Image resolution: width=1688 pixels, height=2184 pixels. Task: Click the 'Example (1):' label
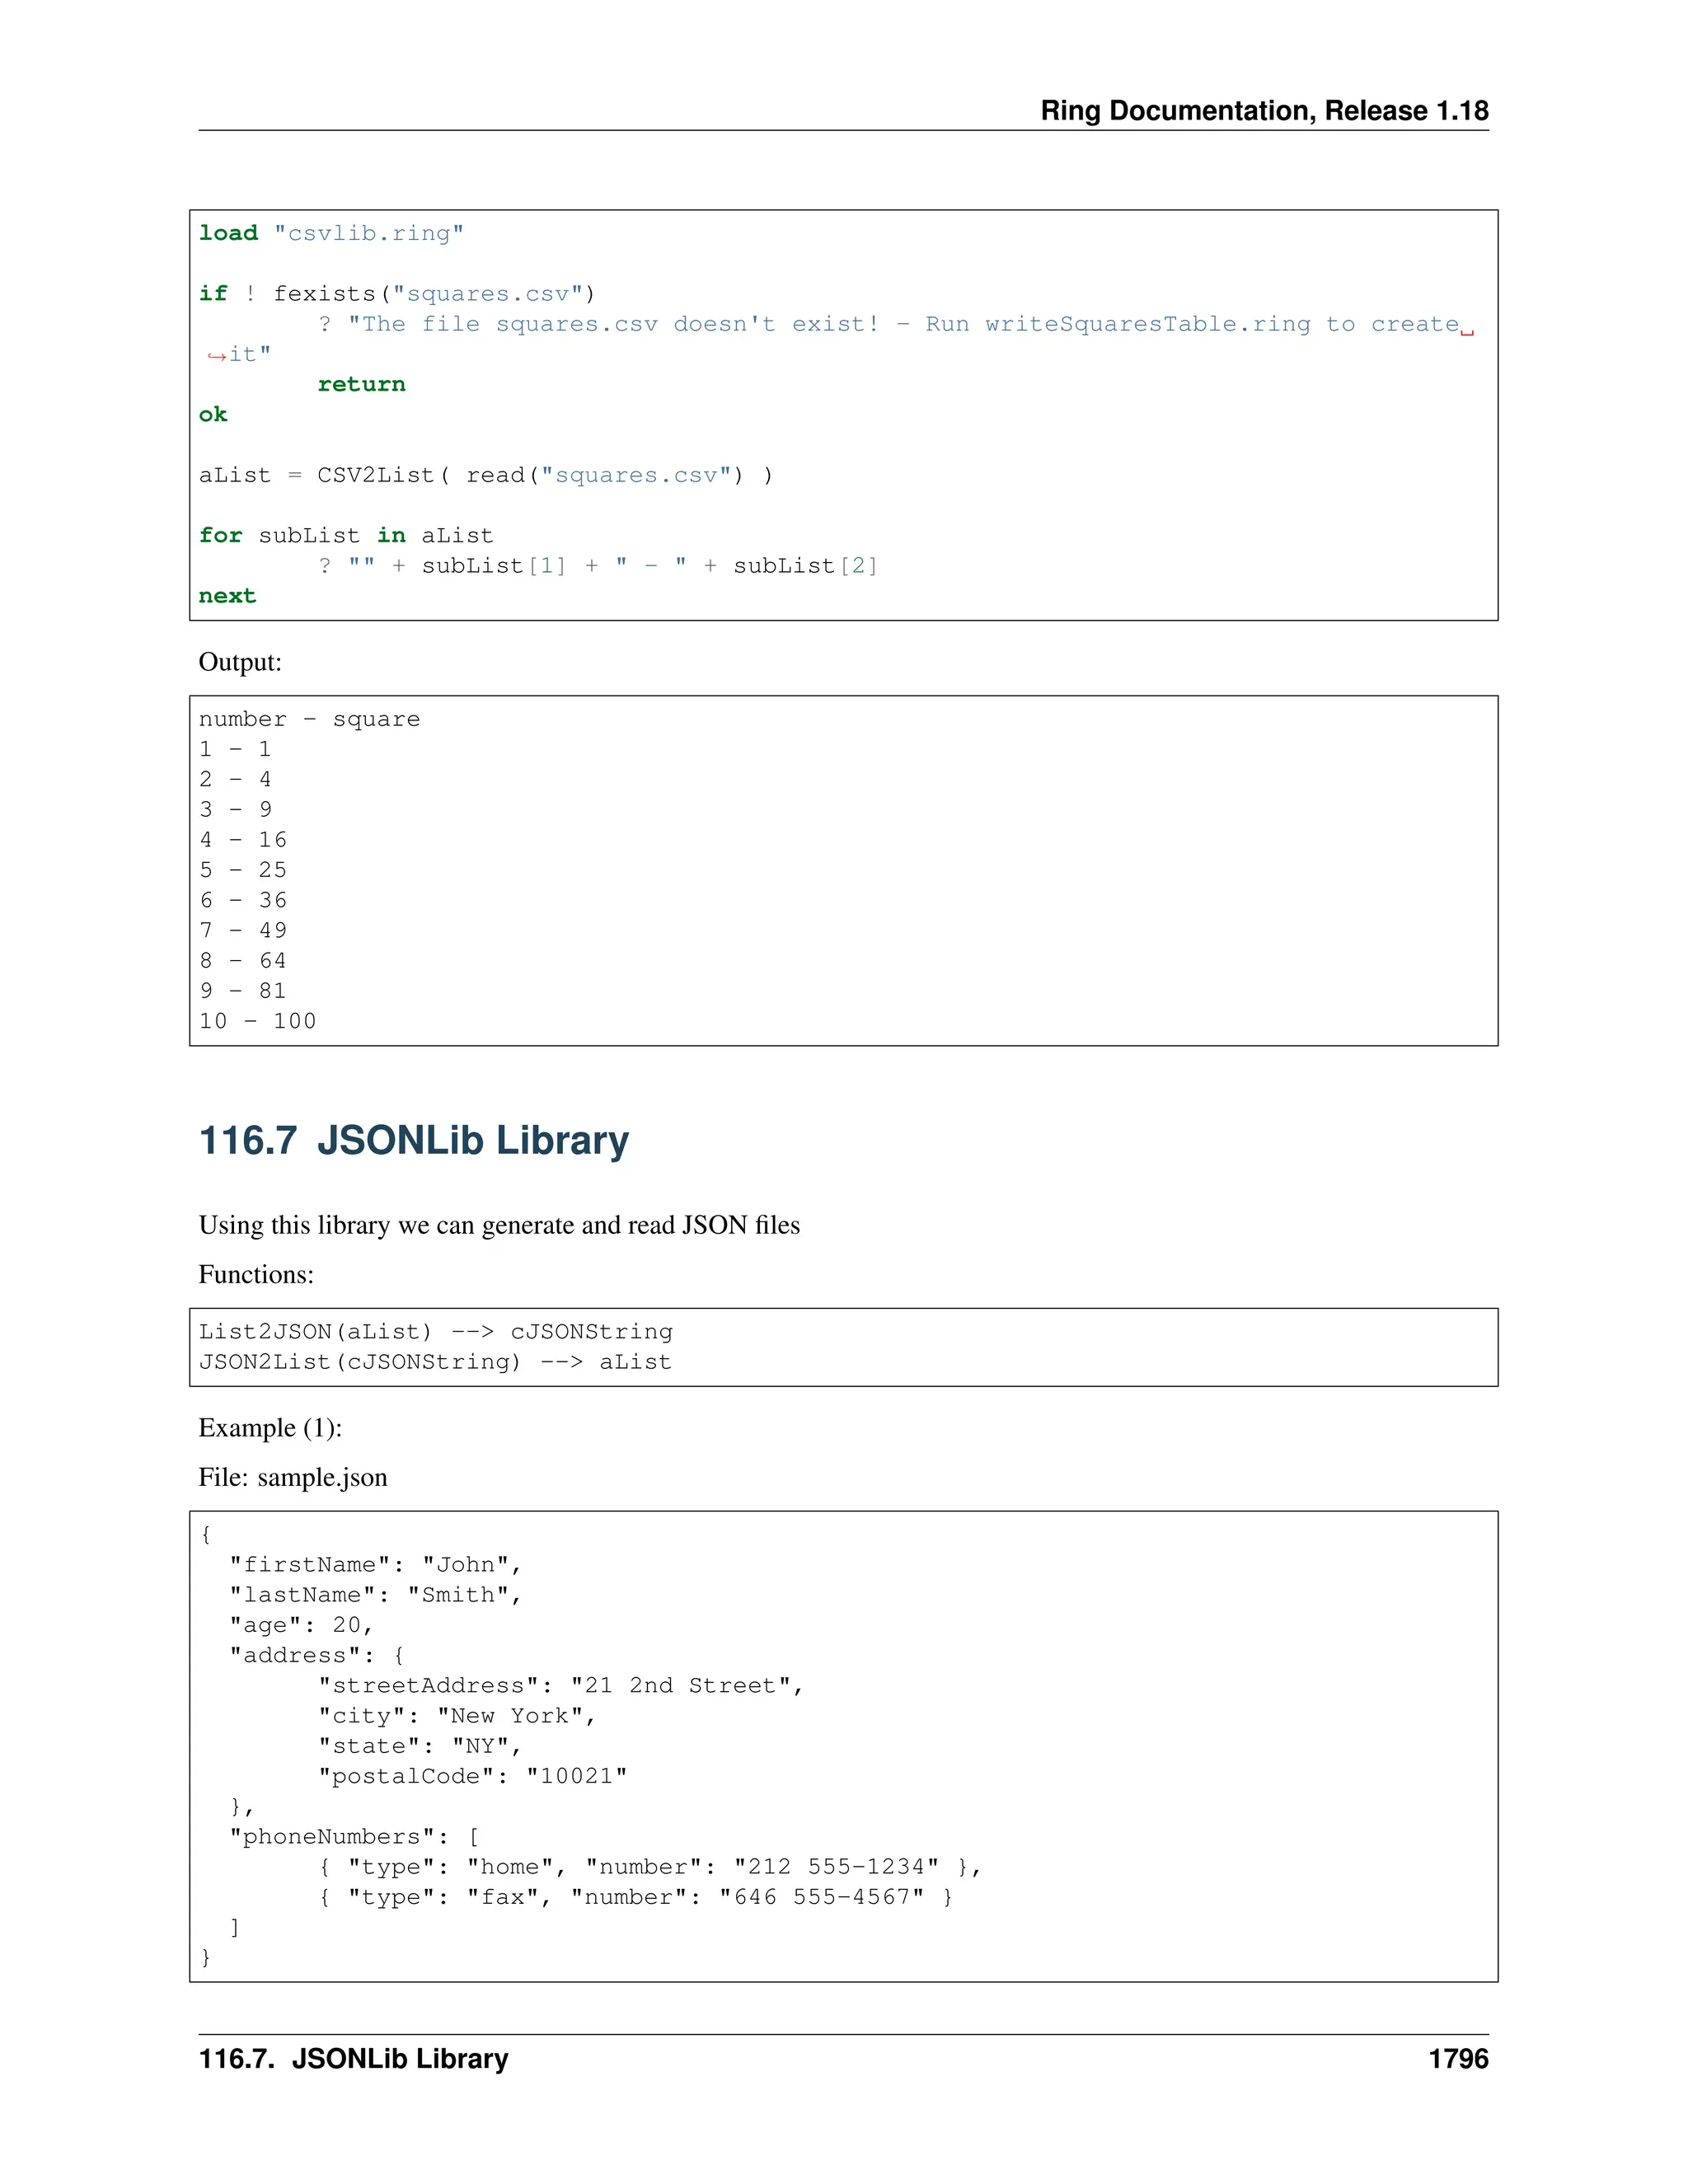270,1428
